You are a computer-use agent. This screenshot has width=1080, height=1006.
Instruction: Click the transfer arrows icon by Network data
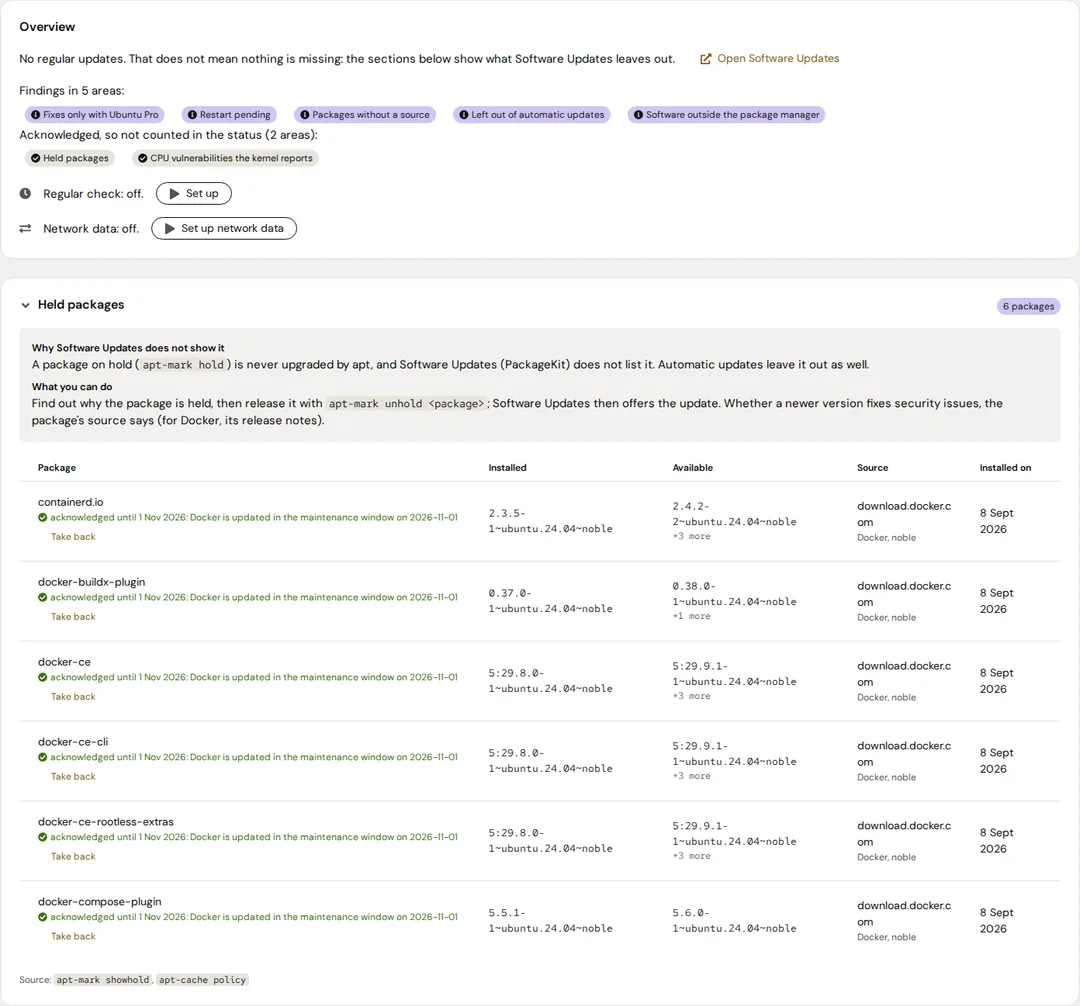(x=25, y=229)
